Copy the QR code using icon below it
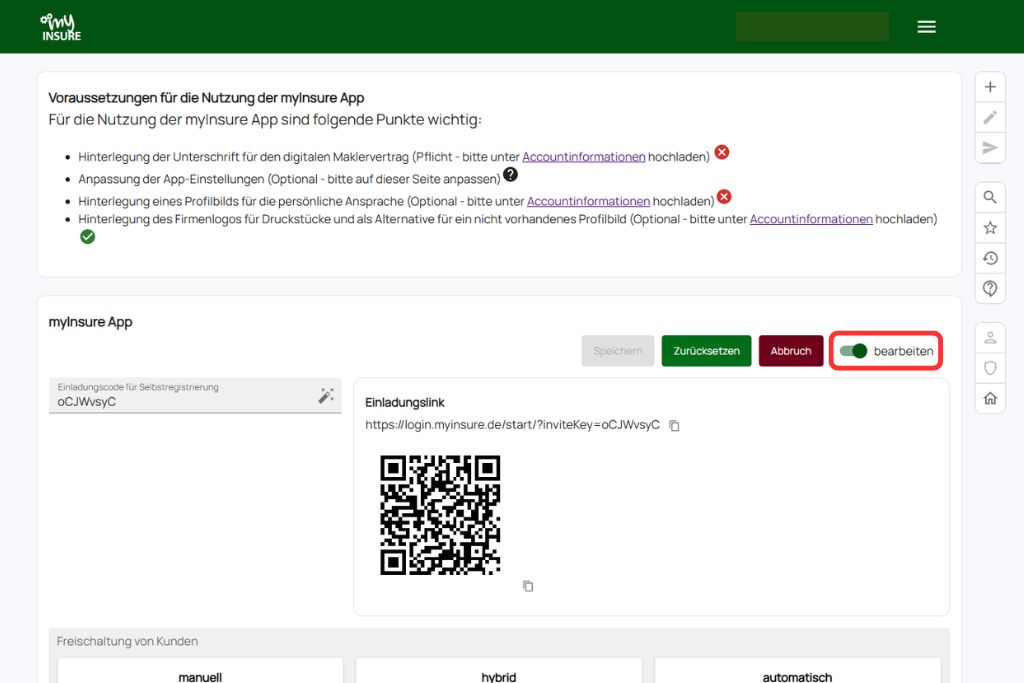 [x=528, y=586]
